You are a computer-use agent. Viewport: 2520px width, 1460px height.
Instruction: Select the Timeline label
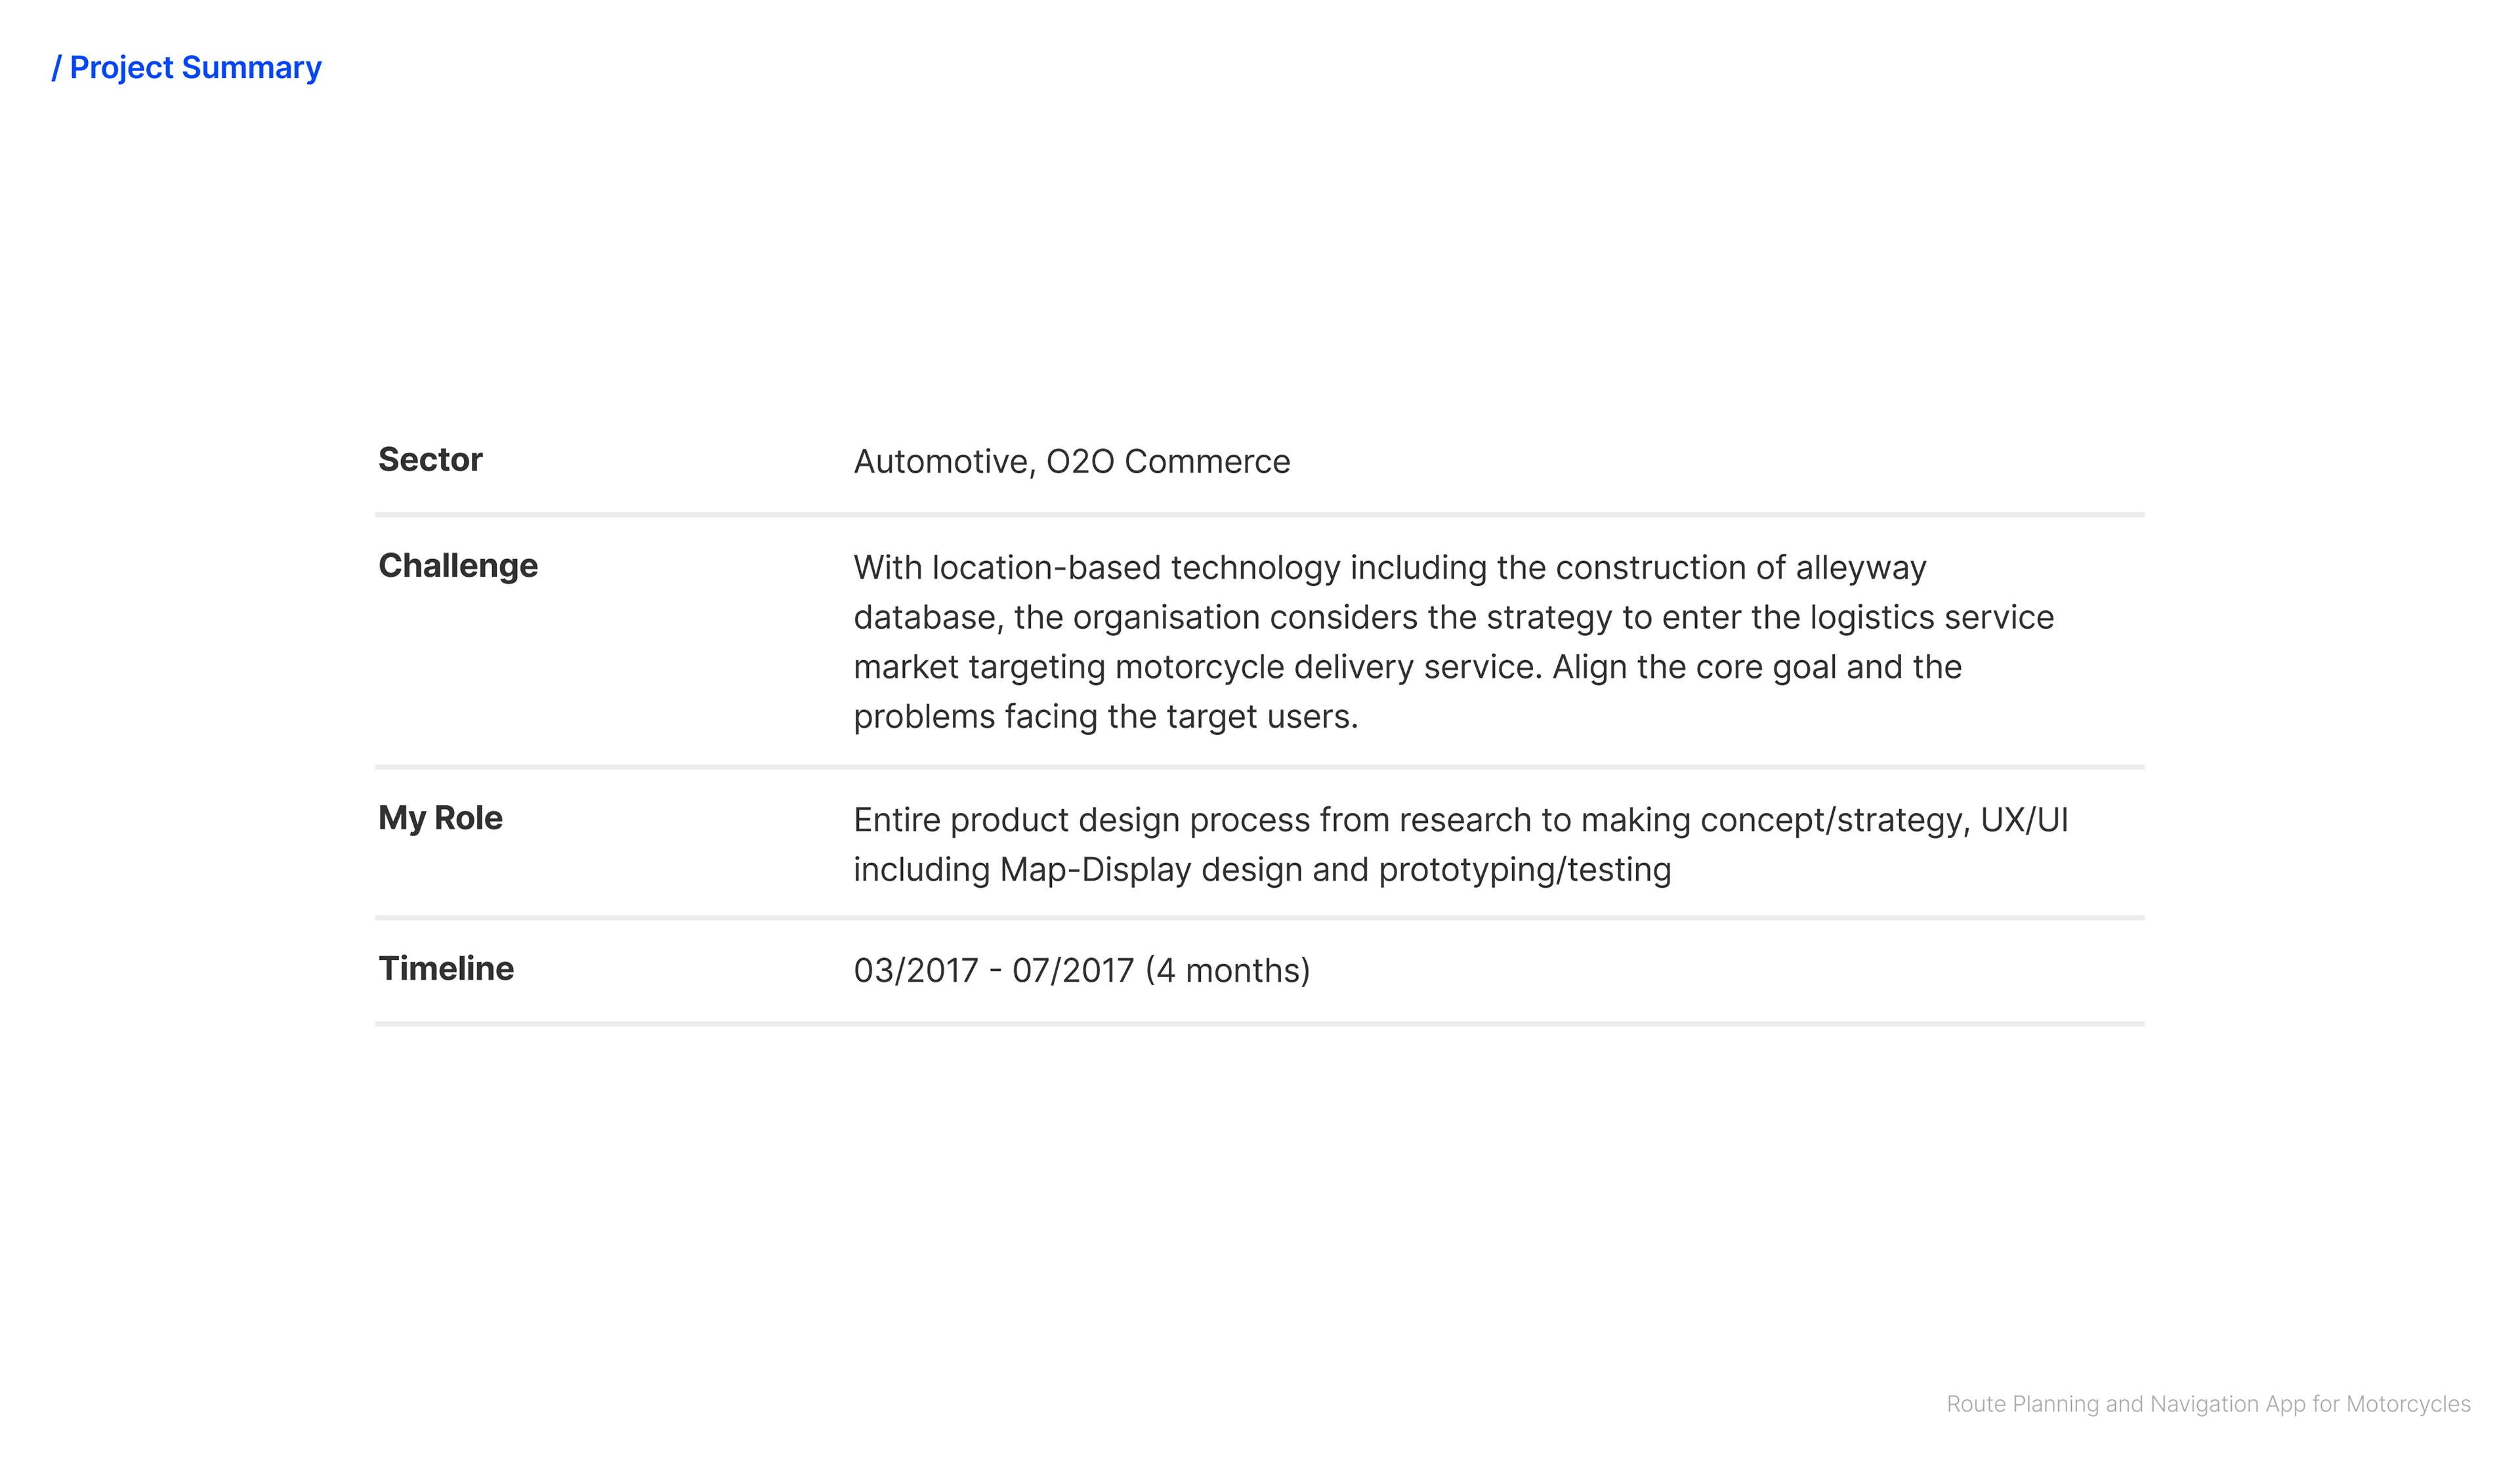446,968
